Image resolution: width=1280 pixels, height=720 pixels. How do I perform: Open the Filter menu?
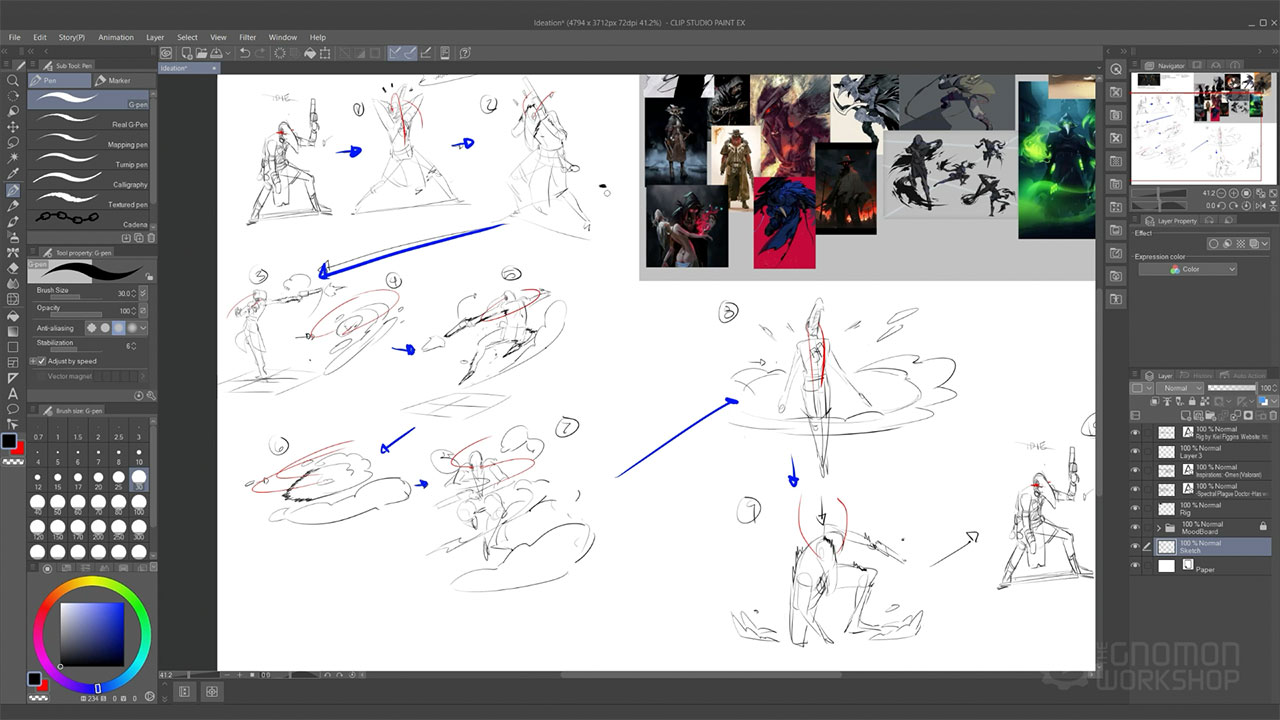(x=247, y=37)
